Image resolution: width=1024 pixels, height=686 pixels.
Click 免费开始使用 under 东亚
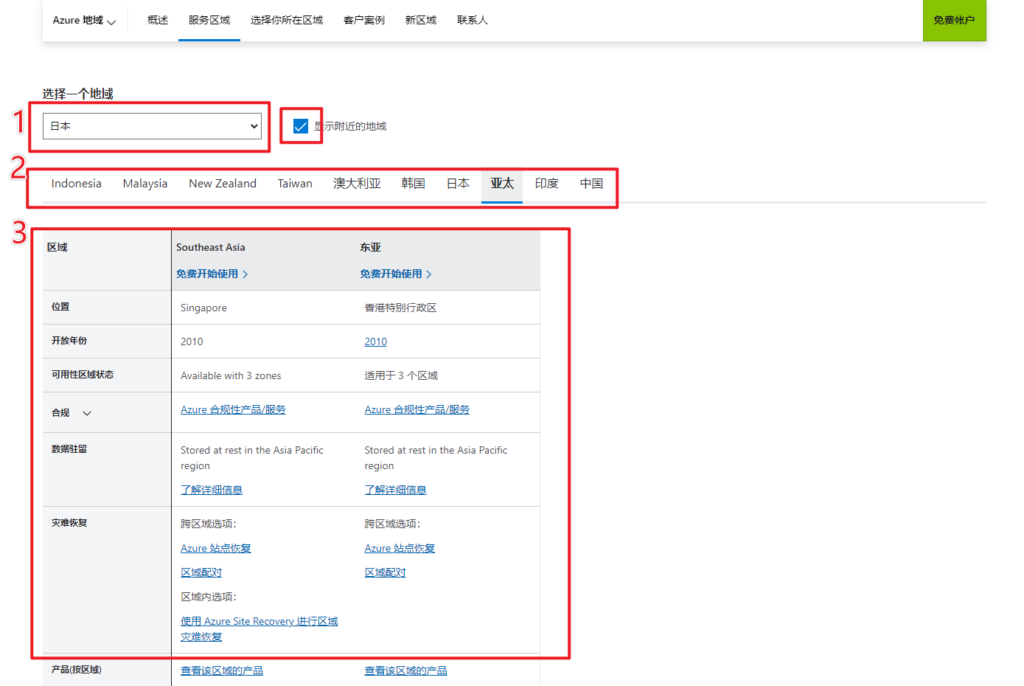coord(396,274)
